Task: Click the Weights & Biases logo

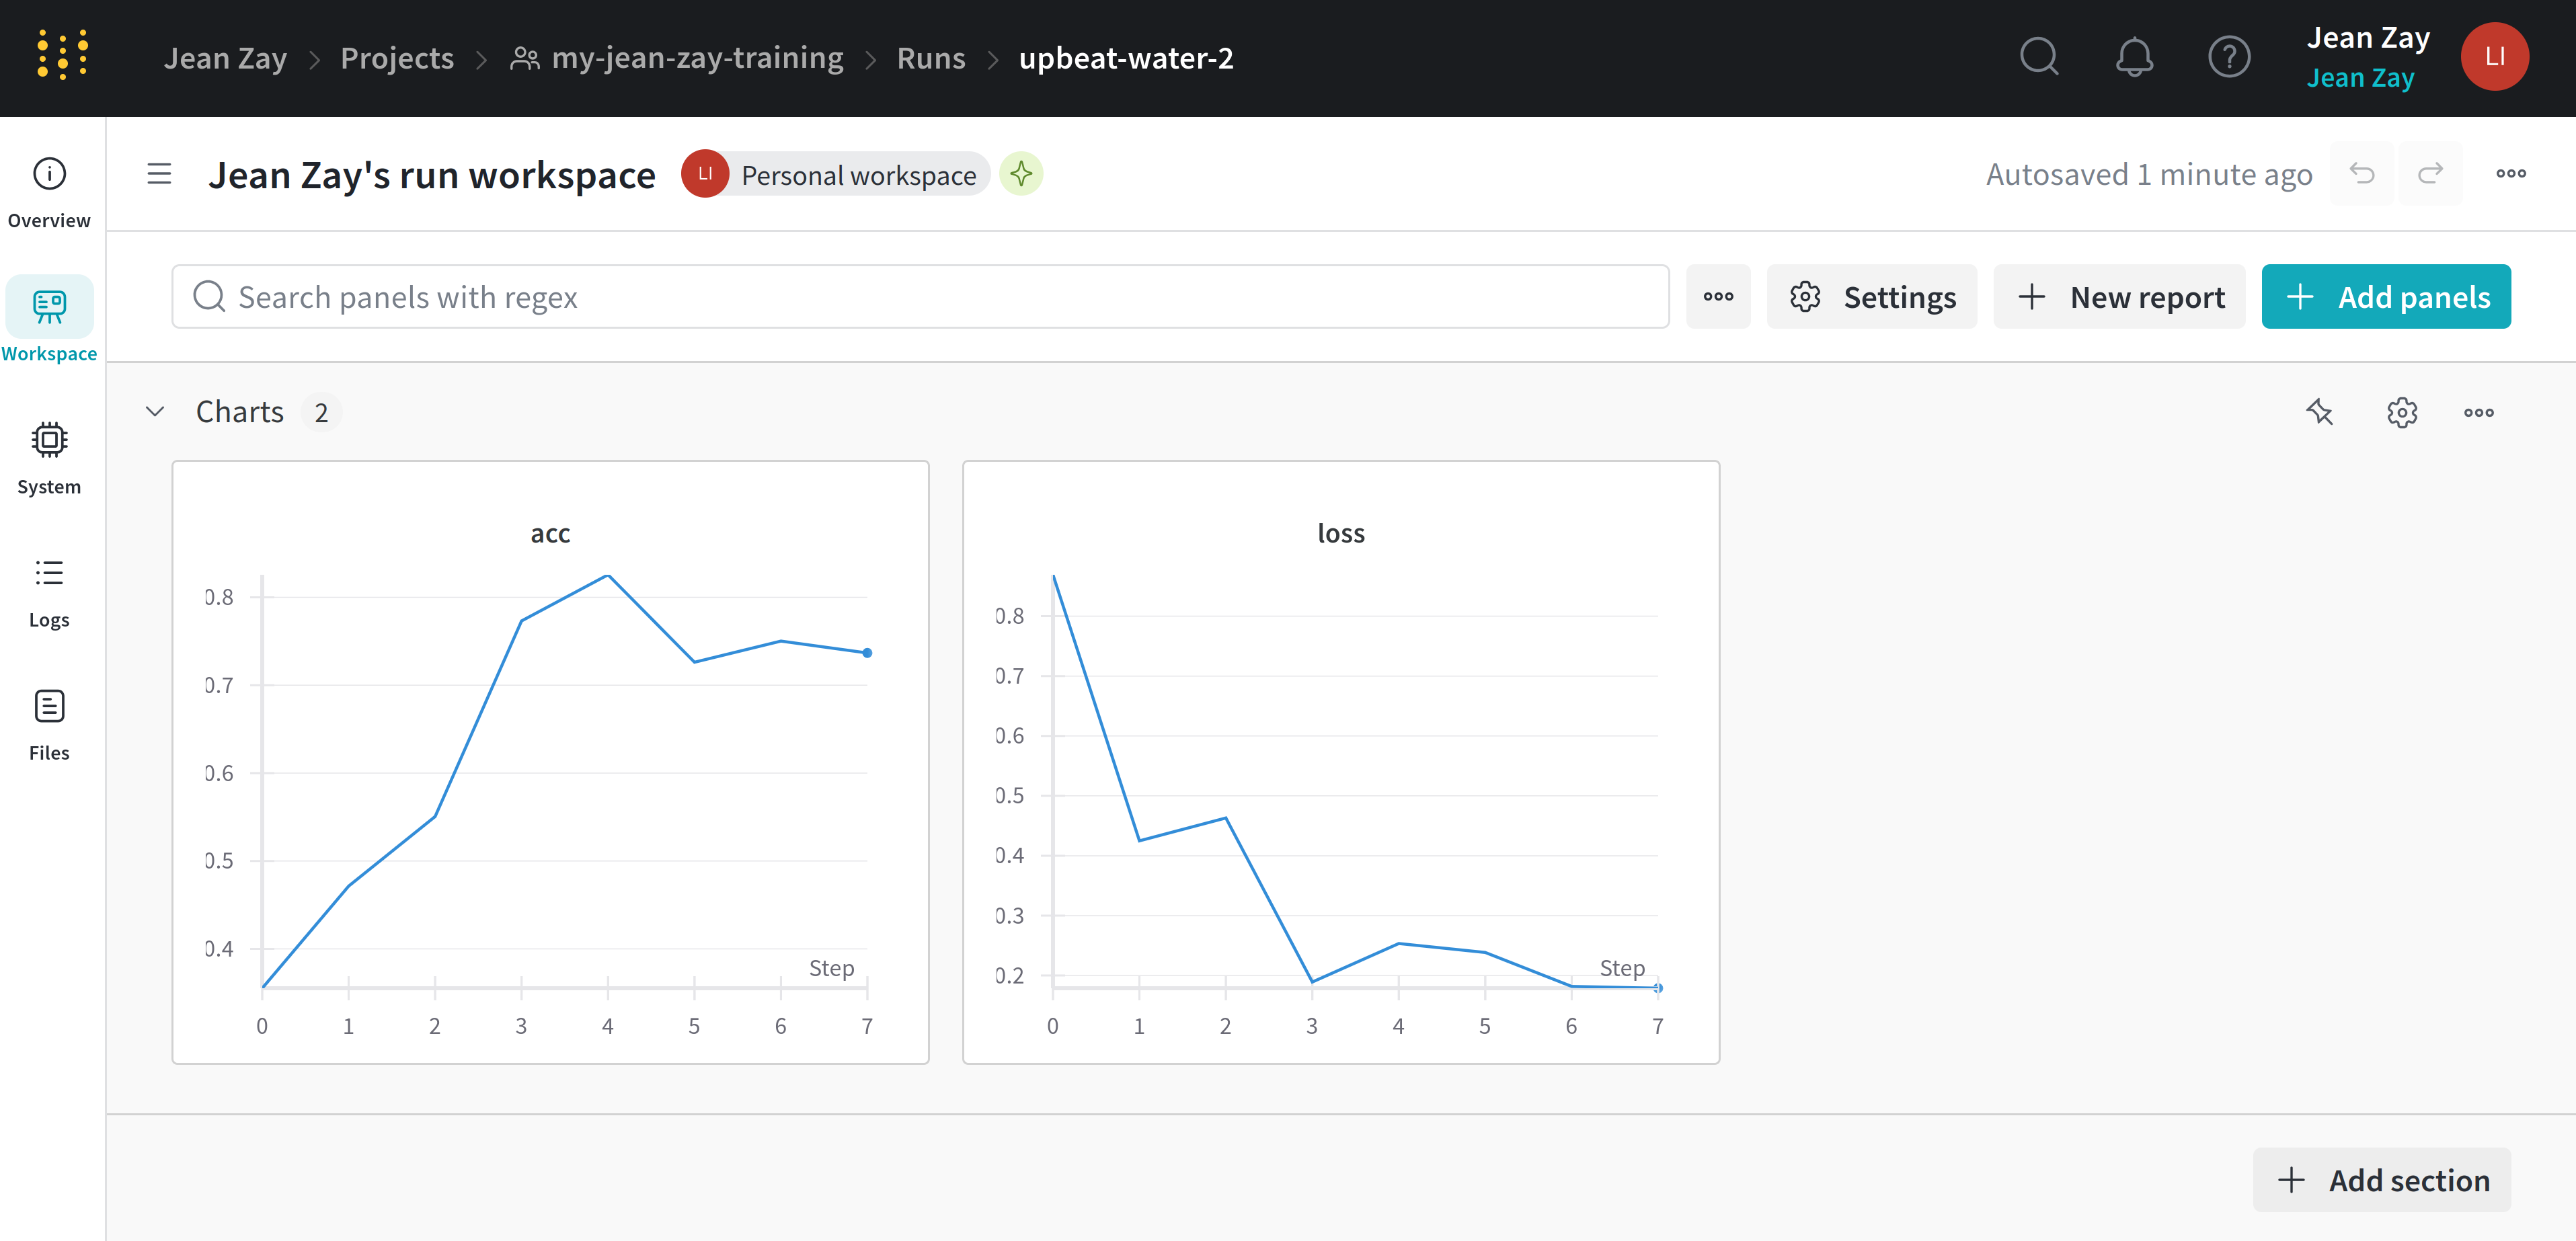Action: (63, 55)
